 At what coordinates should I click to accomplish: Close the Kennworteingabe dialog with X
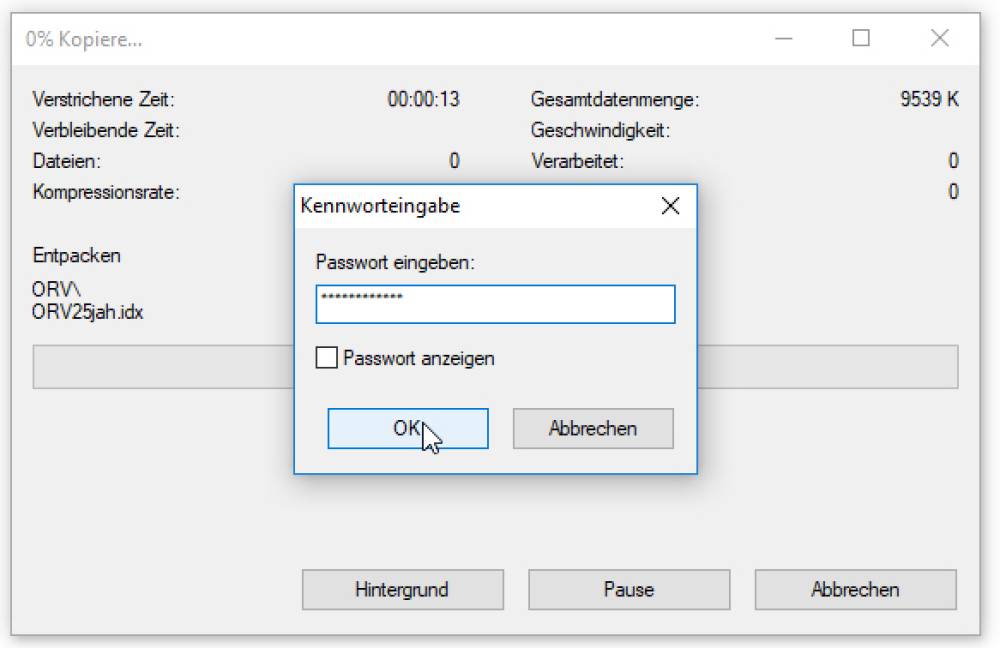pyautogui.click(x=670, y=206)
